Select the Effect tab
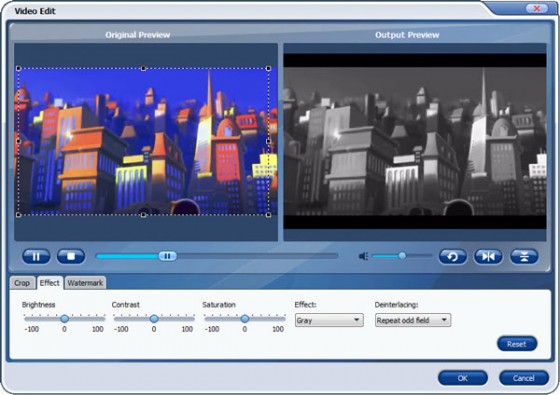Image resolution: width=560 pixels, height=395 pixels. tap(50, 283)
